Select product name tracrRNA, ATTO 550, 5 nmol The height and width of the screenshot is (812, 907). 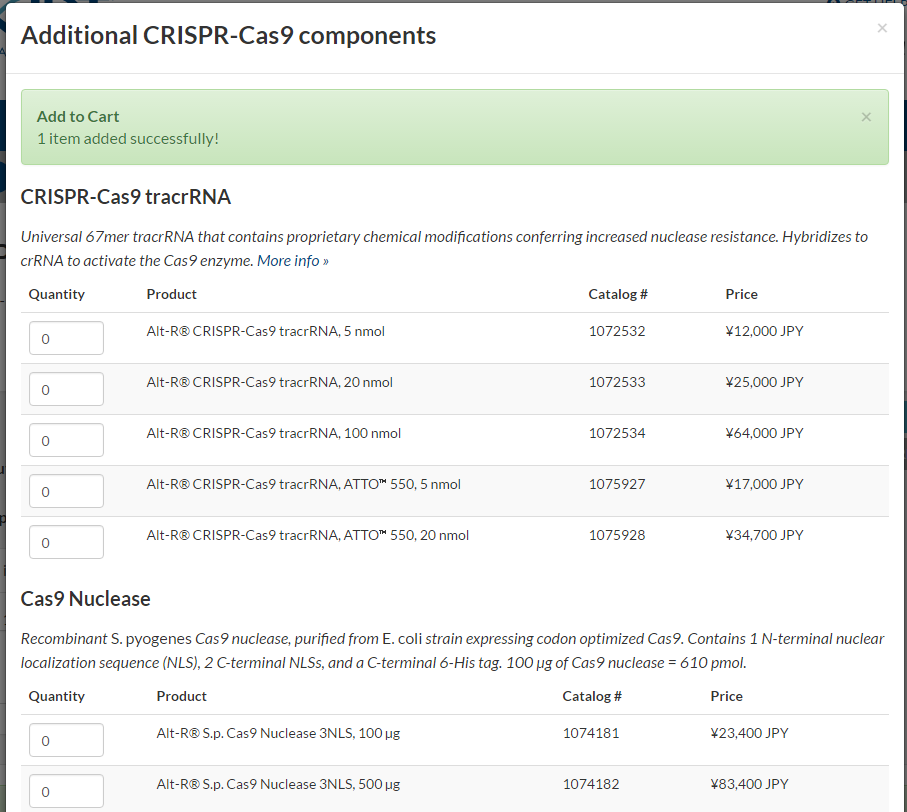[304, 484]
